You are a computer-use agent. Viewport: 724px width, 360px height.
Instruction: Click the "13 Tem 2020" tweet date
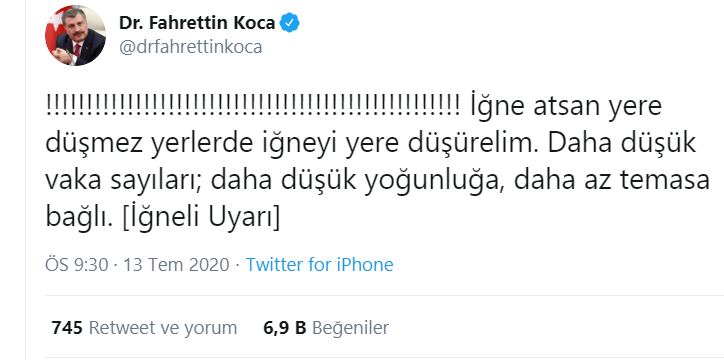point(176,265)
